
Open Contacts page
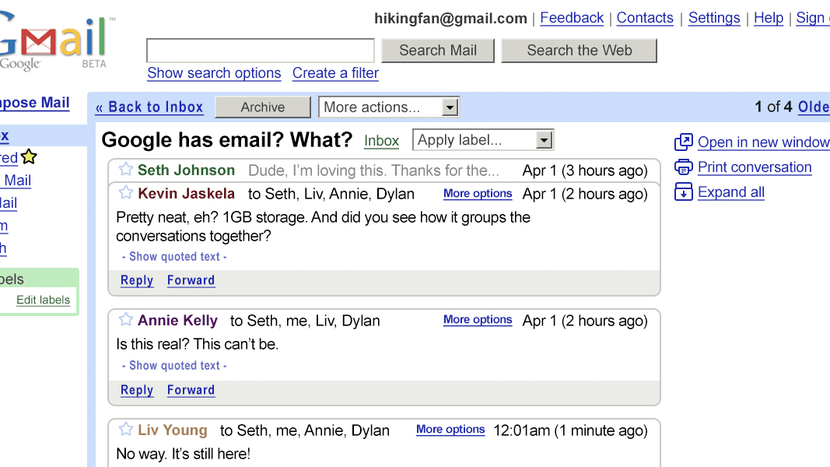click(645, 18)
